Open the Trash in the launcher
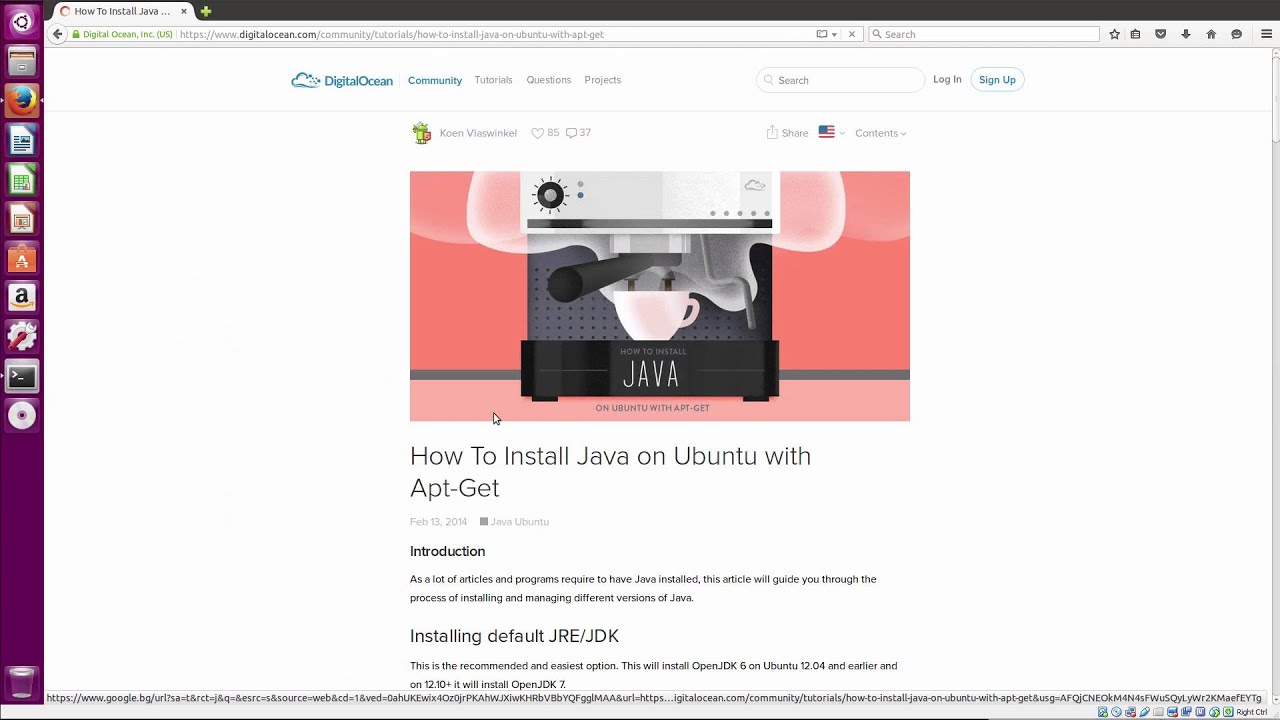Viewport: 1280px width, 720px height. pos(21,682)
